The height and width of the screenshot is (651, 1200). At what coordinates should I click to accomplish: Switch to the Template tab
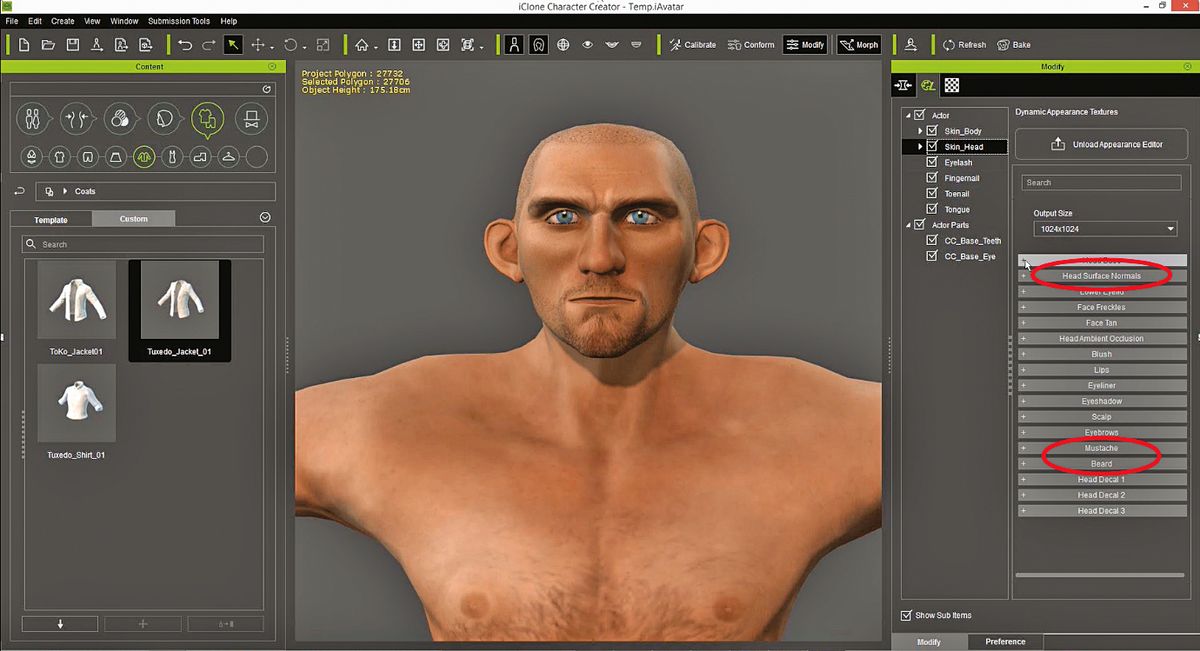(x=50, y=218)
